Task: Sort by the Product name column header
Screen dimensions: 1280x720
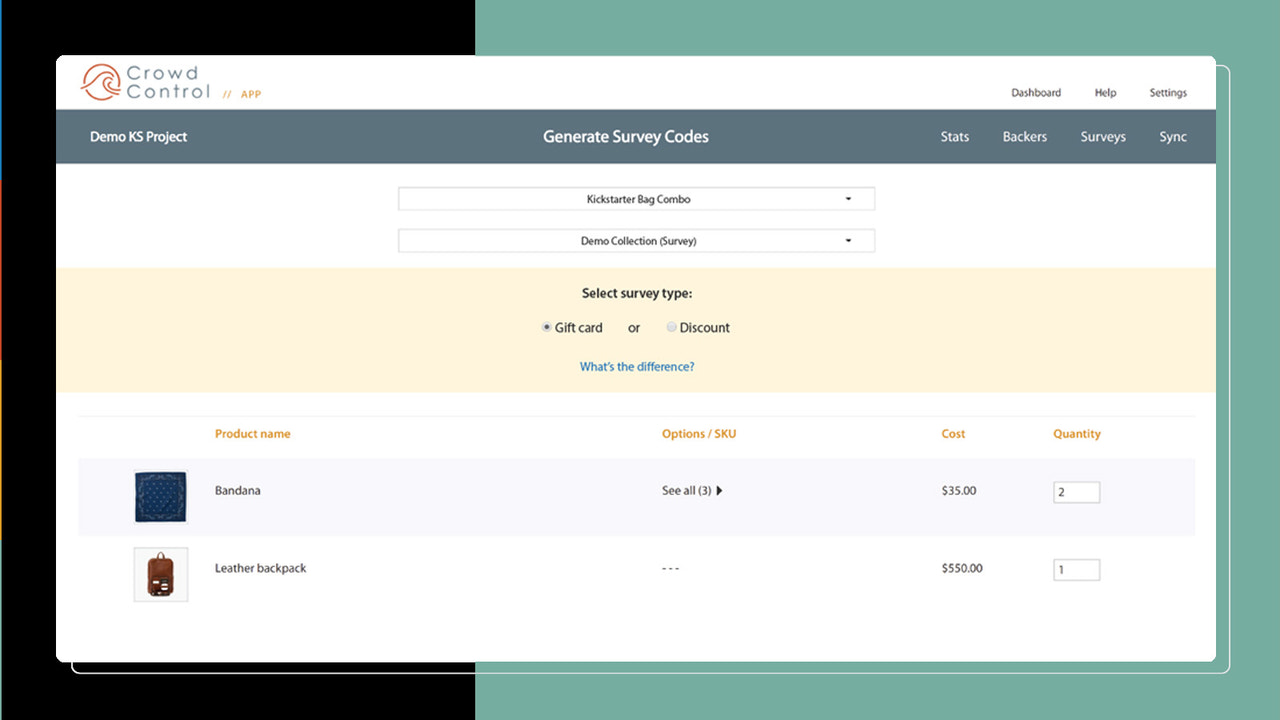Action: click(x=252, y=433)
